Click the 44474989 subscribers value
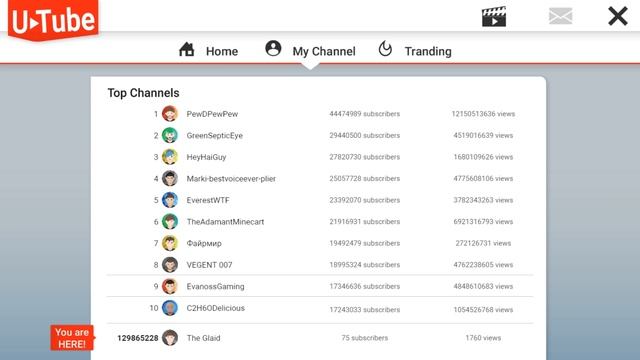Viewport: 640px width, 360px height. click(x=364, y=114)
